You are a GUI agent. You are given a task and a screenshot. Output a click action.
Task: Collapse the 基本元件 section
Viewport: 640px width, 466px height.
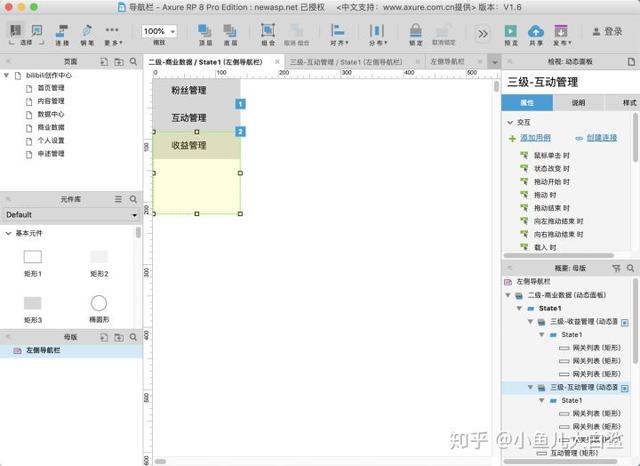pos(8,233)
